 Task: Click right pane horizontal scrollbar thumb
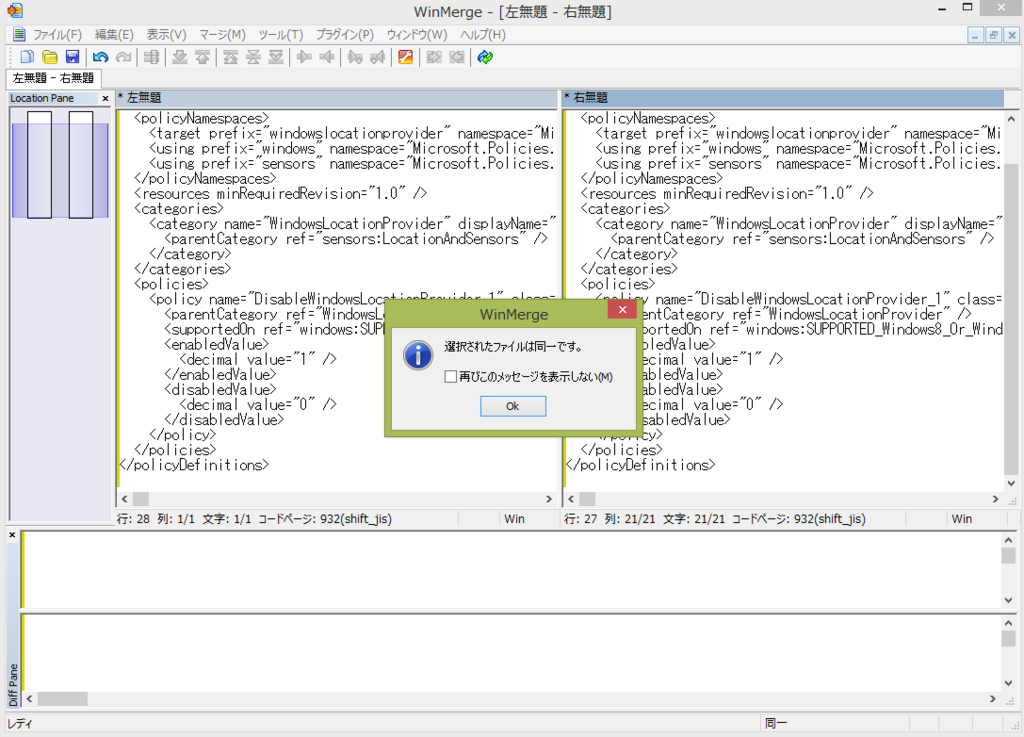pyautogui.click(x=588, y=499)
